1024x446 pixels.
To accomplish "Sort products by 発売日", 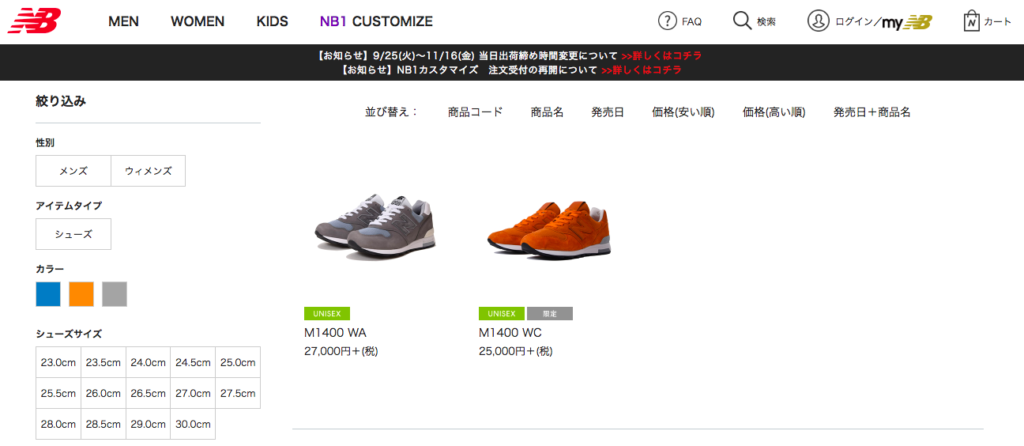I will 607,112.
